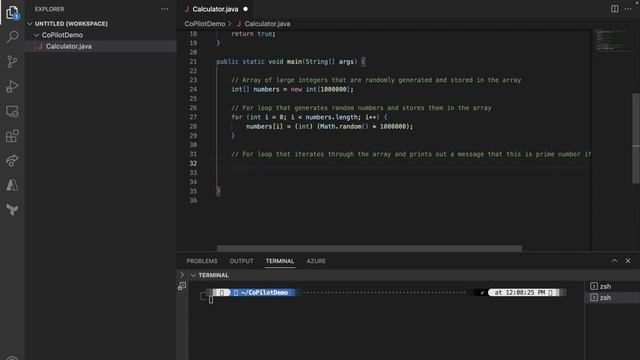This screenshot has height=360, width=640.
Task: Open the Extensions view
Action: [x=12, y=136]
